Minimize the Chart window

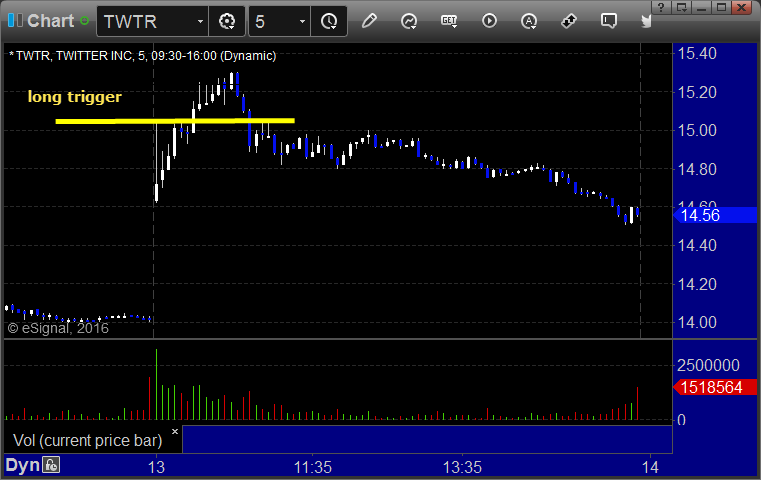pos(701,7)
